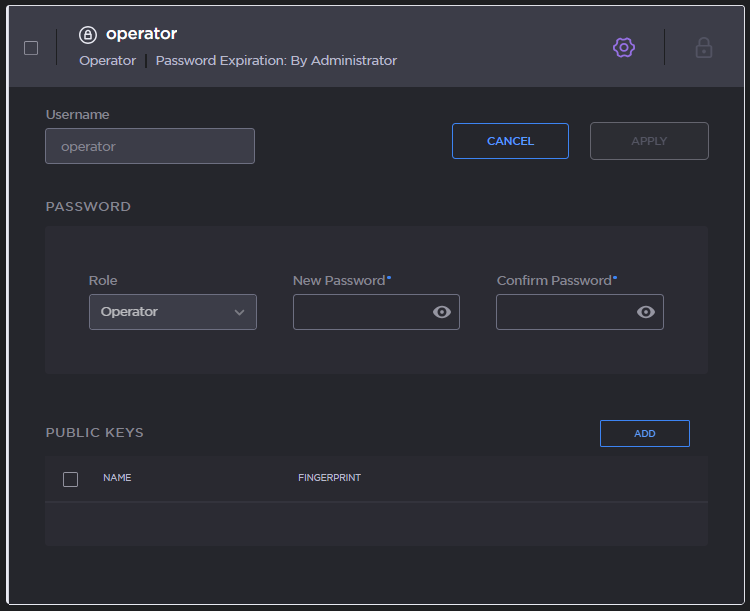This screenshot has height=611, width=750.
Task: Click the PUBLIC KEYS section heading
Action: coord(95,433)
